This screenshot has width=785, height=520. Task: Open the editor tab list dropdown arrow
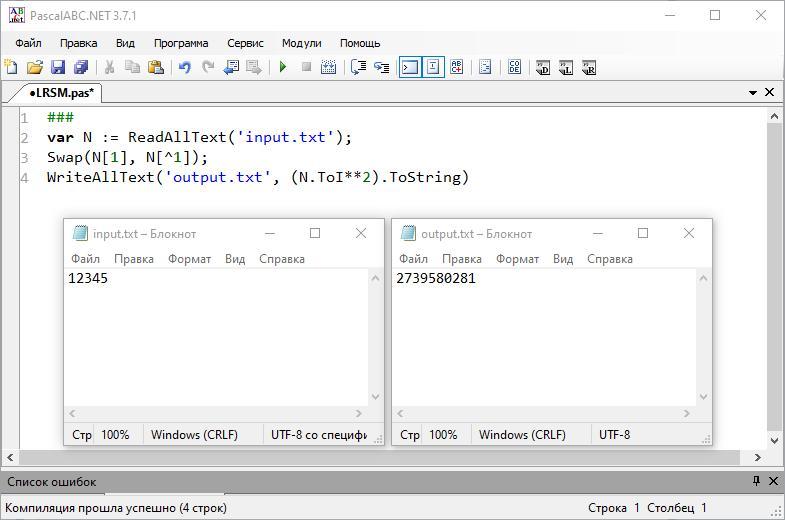(x=753, y=93)
